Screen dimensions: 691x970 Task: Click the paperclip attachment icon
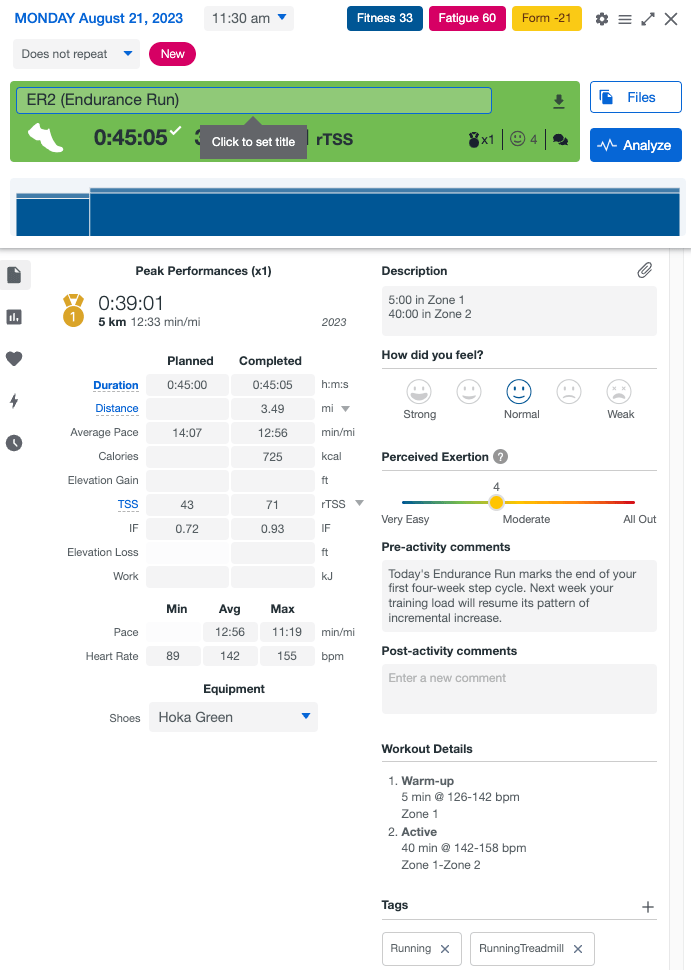point(645,270)
